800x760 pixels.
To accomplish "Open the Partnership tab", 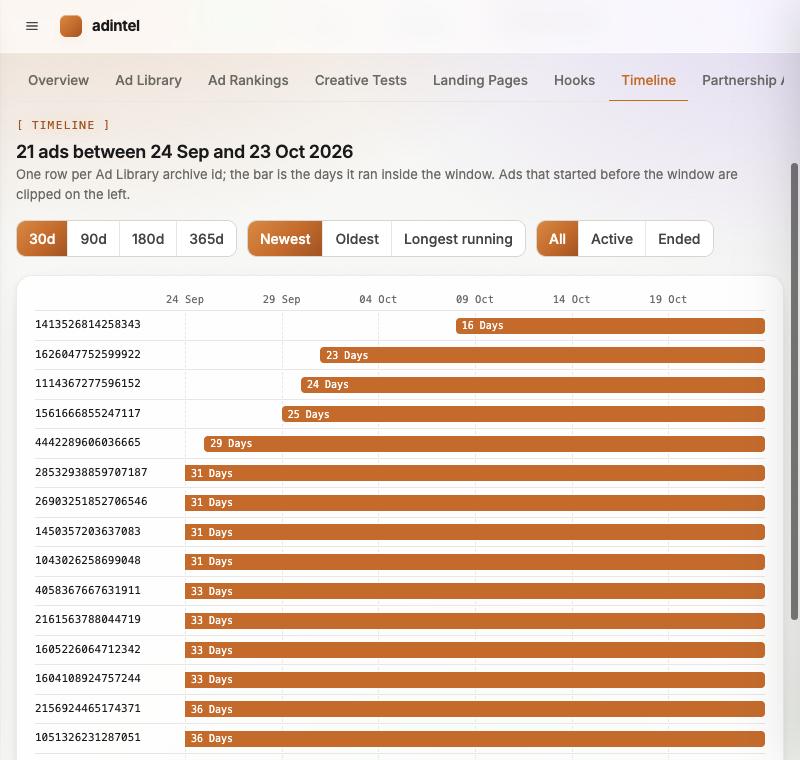I will [743, 81].
